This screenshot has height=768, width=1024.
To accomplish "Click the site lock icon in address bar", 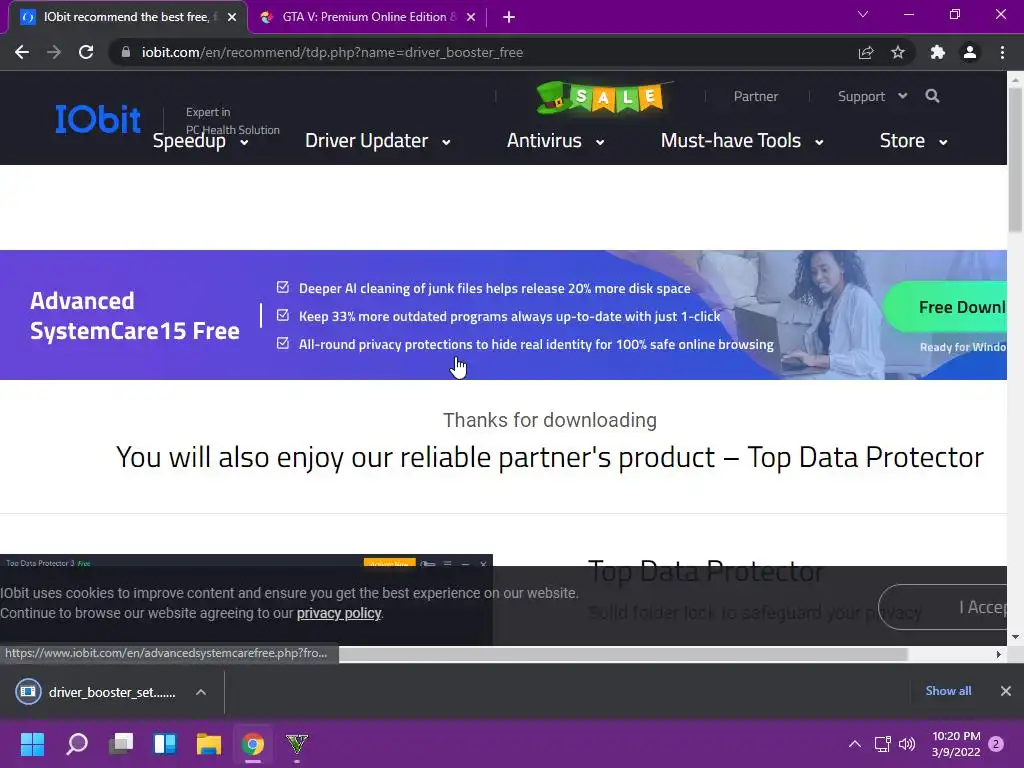I will [x=125, y=52].
